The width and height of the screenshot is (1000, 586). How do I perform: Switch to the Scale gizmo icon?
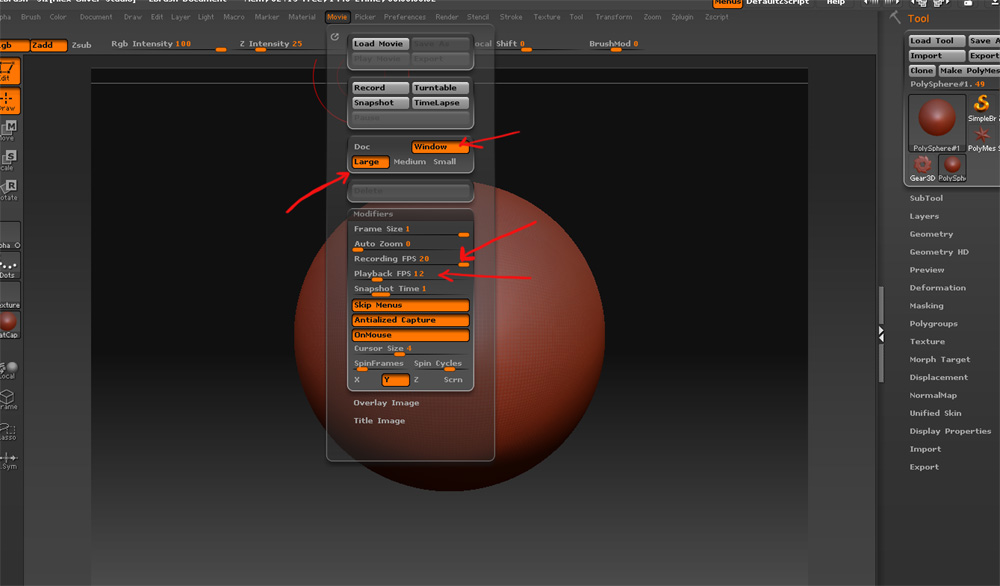point(9,160)
